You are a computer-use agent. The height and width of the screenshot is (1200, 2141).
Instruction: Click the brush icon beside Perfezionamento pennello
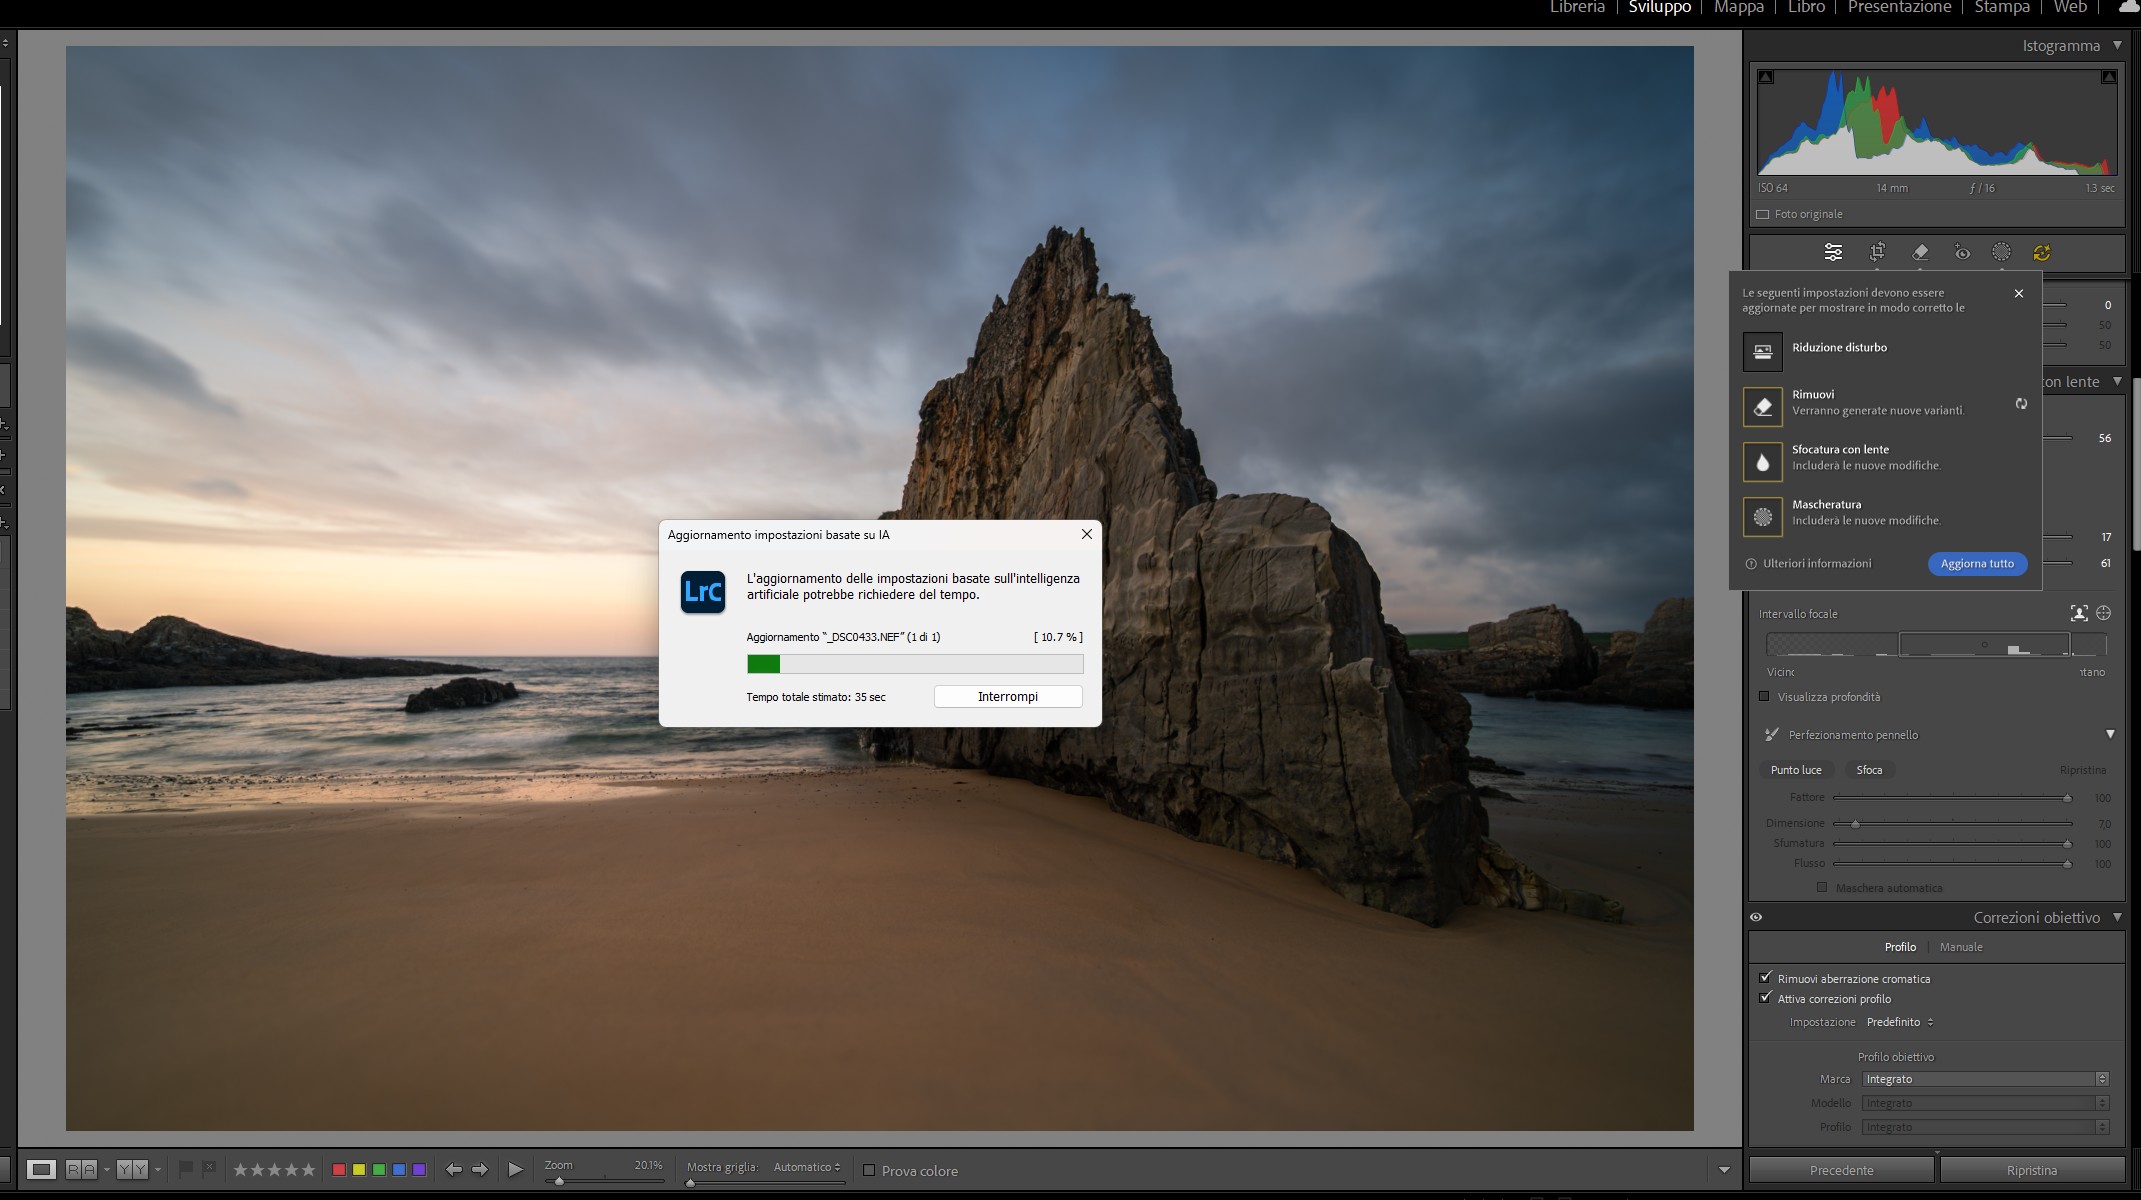(x=1771, y=735)
